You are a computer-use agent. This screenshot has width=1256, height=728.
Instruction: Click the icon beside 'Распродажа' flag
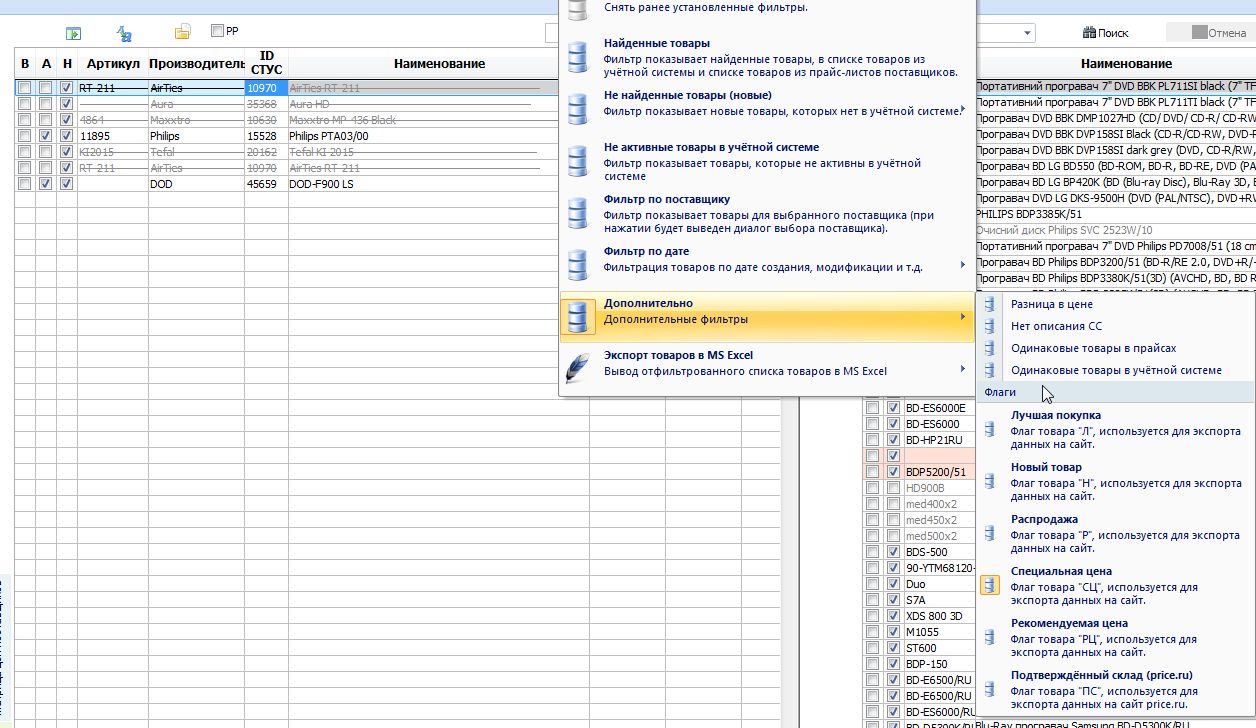coord(990,533)
